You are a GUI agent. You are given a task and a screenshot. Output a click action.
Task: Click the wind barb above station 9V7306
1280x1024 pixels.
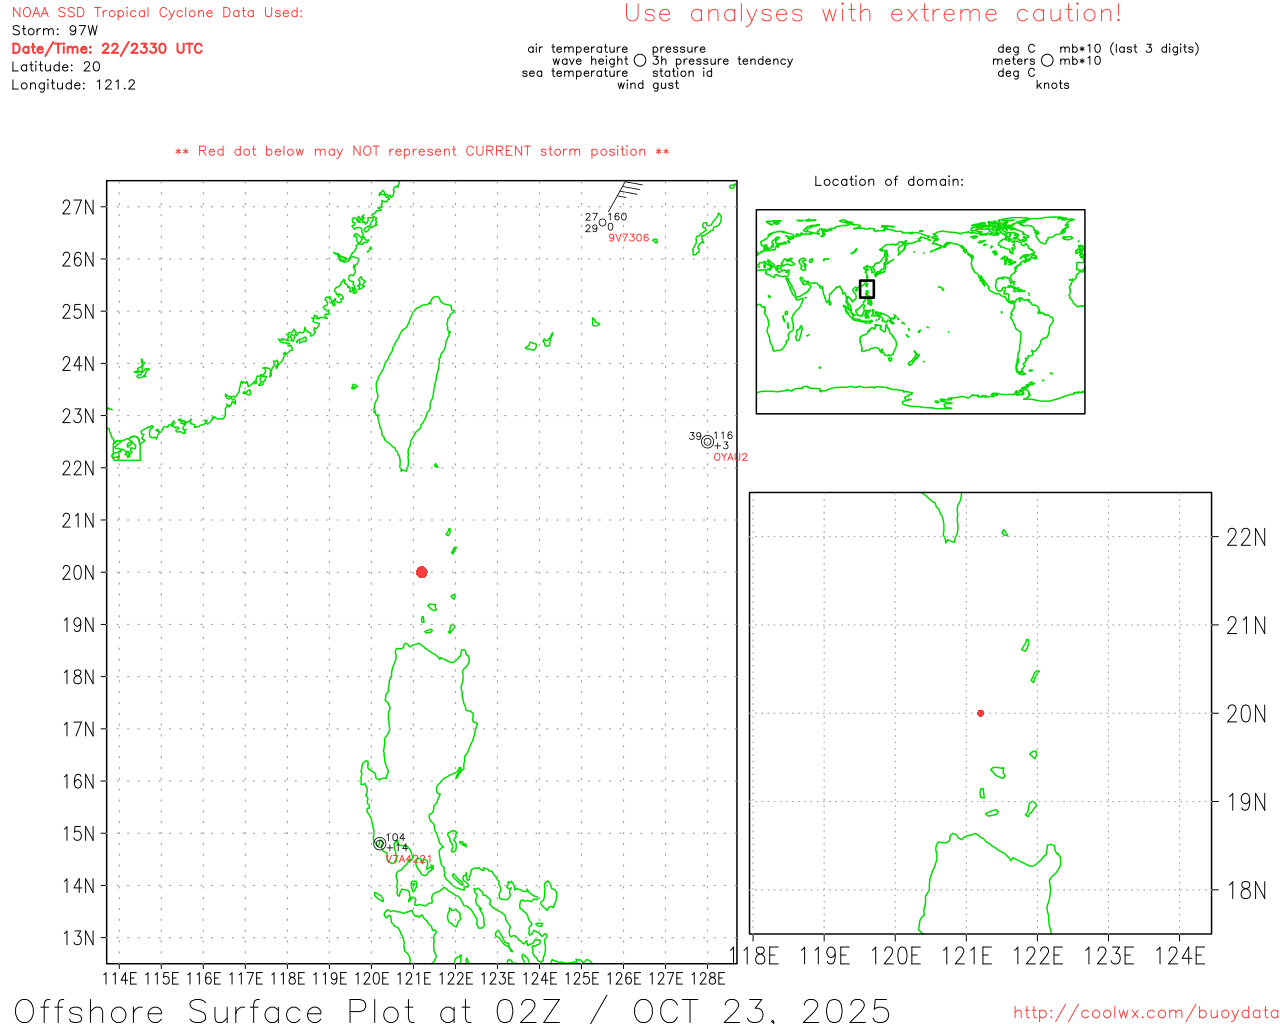(624, 194)
